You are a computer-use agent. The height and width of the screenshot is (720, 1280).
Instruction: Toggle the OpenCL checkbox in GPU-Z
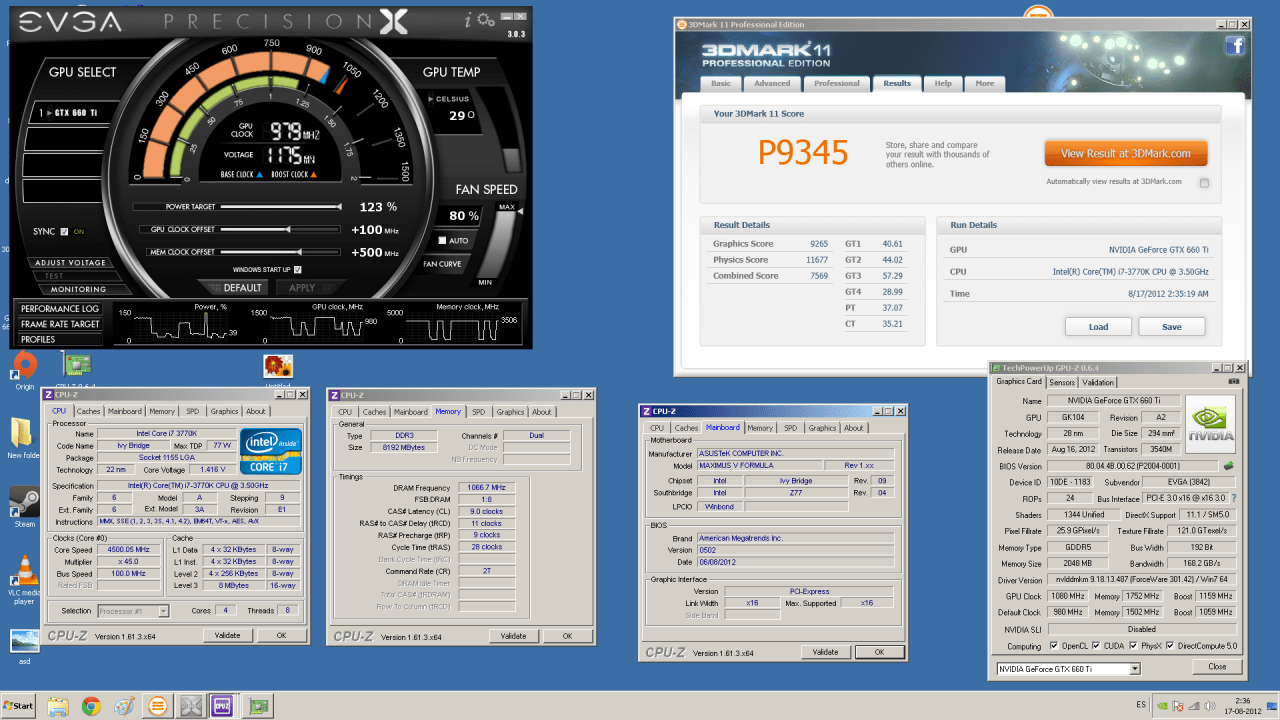[1054, 646]
